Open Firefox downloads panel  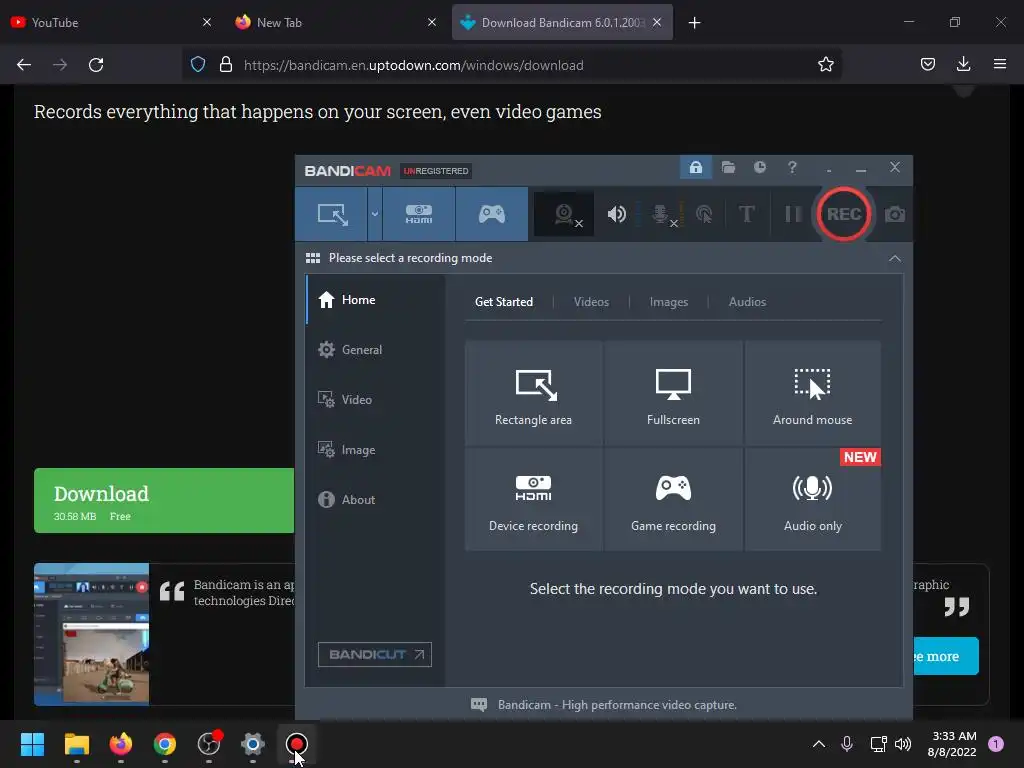click(x=963, y=64)
